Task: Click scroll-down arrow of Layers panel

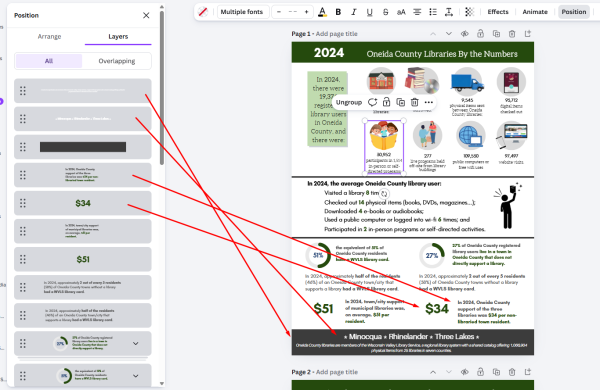Action: [162, 383]
